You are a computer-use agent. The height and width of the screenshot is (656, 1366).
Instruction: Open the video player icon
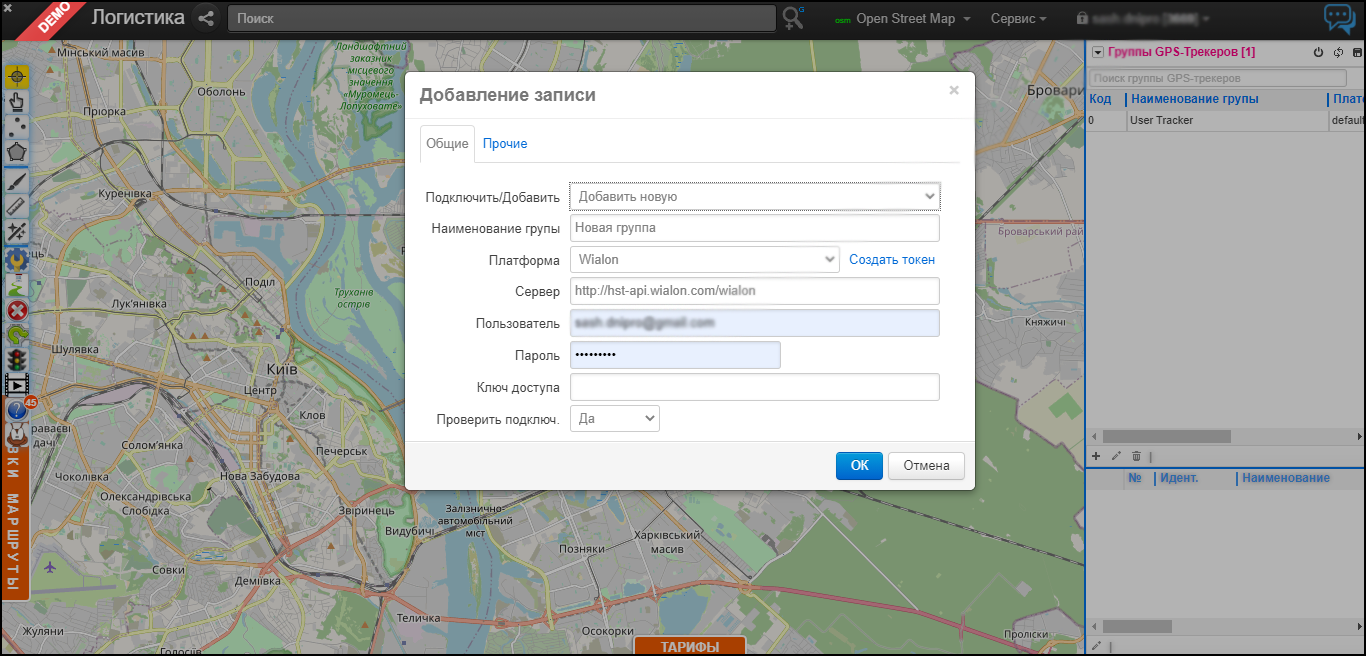(17, 384)
